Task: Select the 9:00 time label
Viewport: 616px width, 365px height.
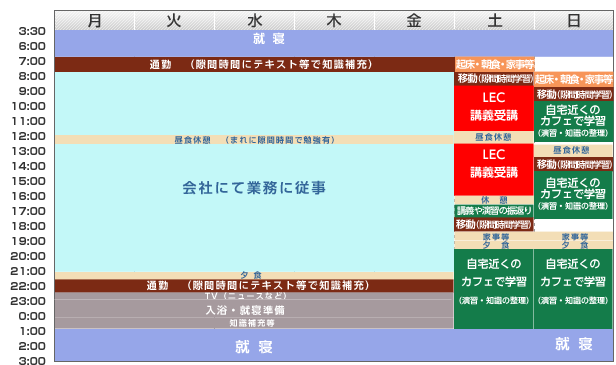Action: pyautogui.click(x=32, y=91)
